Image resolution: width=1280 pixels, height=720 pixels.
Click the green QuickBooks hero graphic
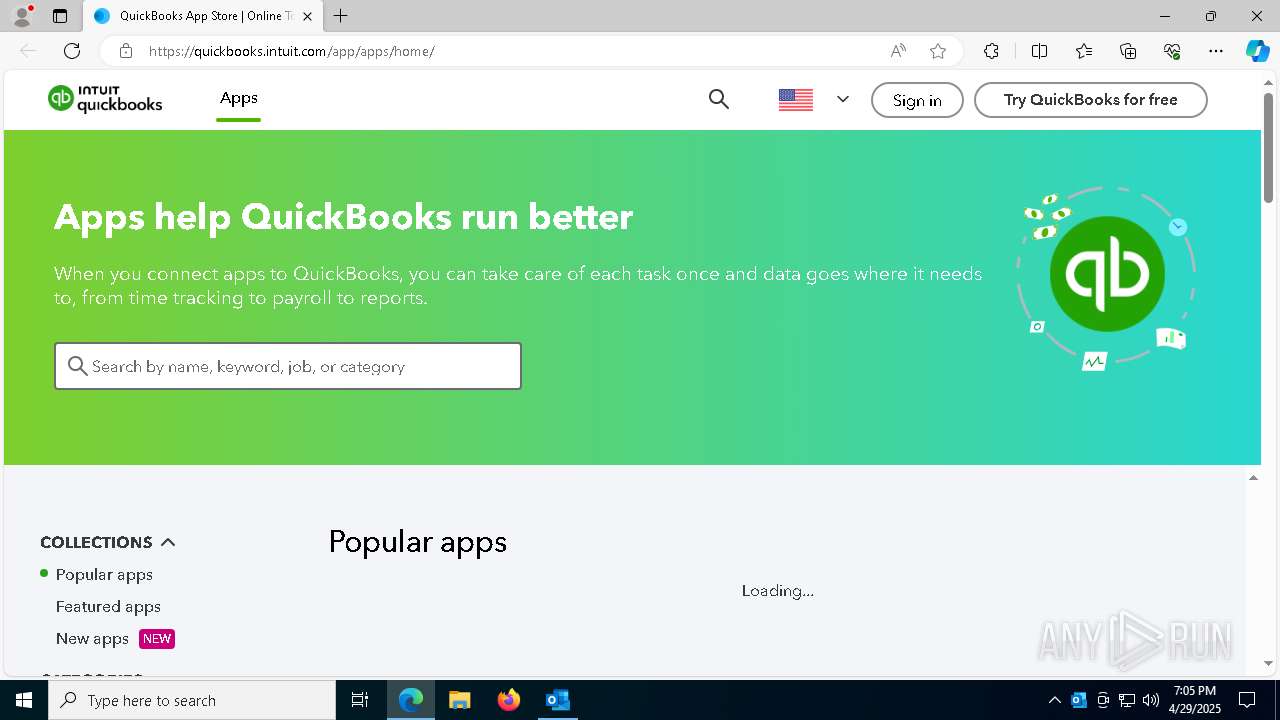click(x=1107, y=274)
